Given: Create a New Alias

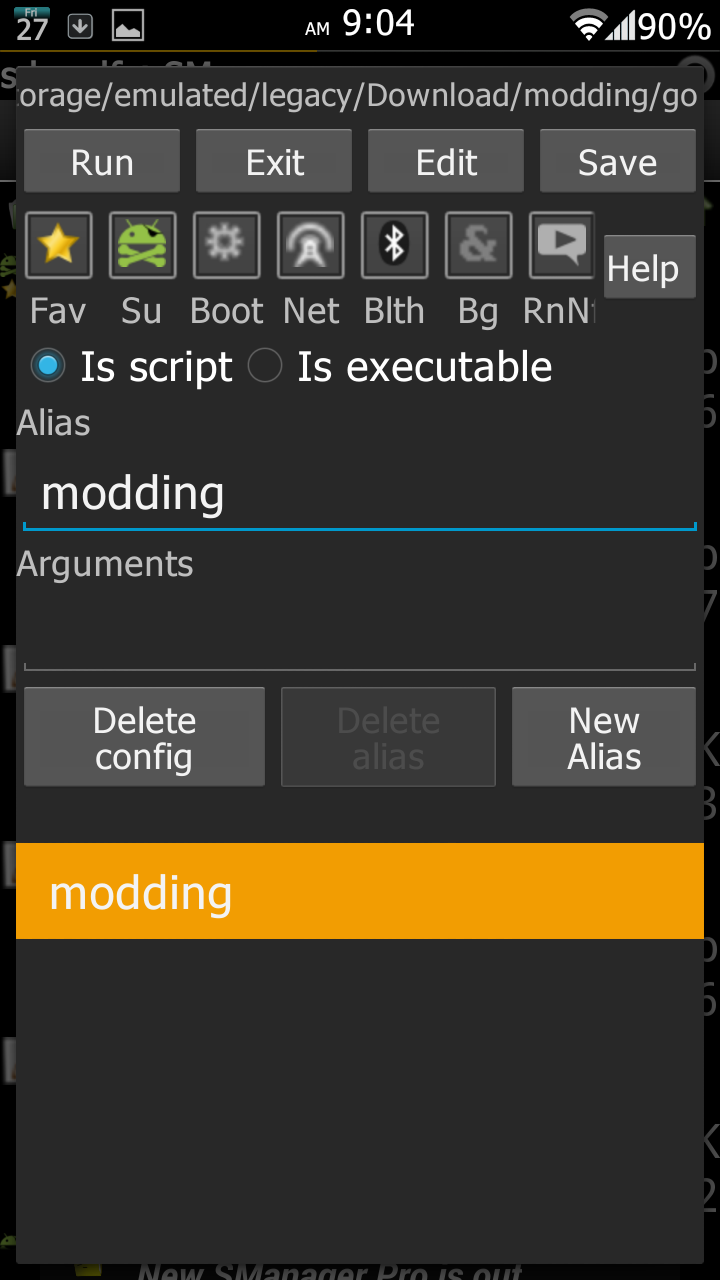Looking at the screenshot, I should [x=604, y=738].
